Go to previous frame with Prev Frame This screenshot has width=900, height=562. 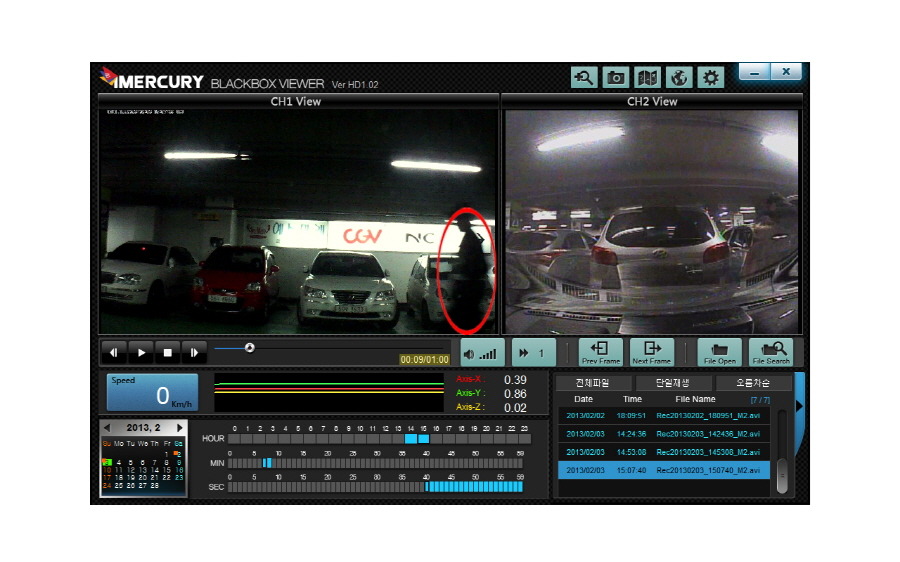[600, 352]
